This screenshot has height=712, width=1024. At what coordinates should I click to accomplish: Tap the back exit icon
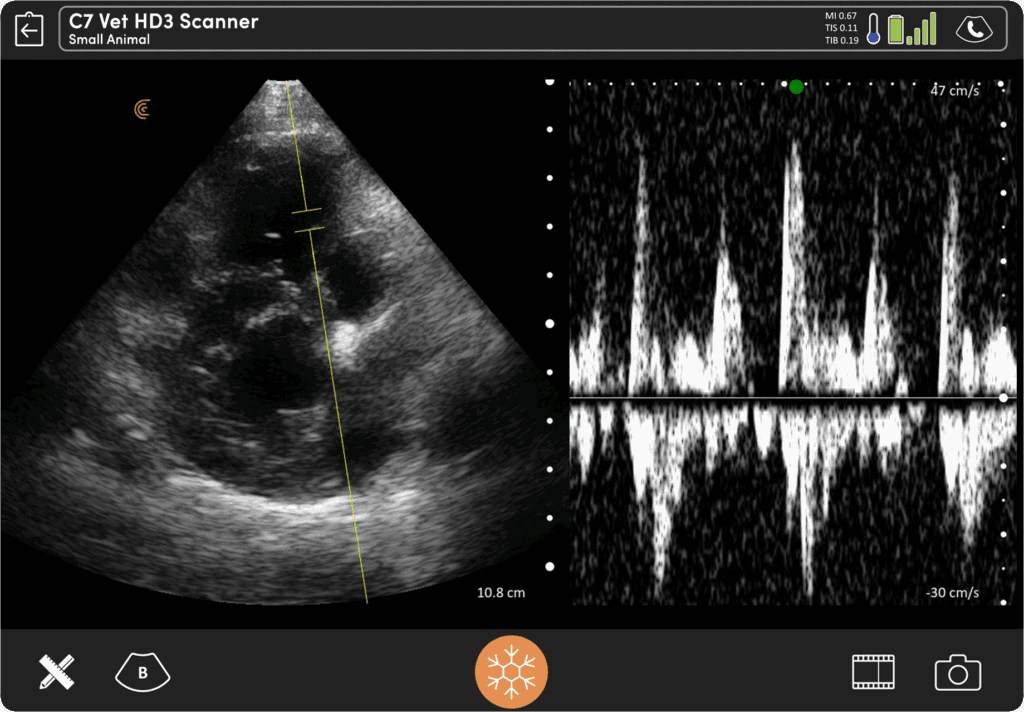(30, 30)
